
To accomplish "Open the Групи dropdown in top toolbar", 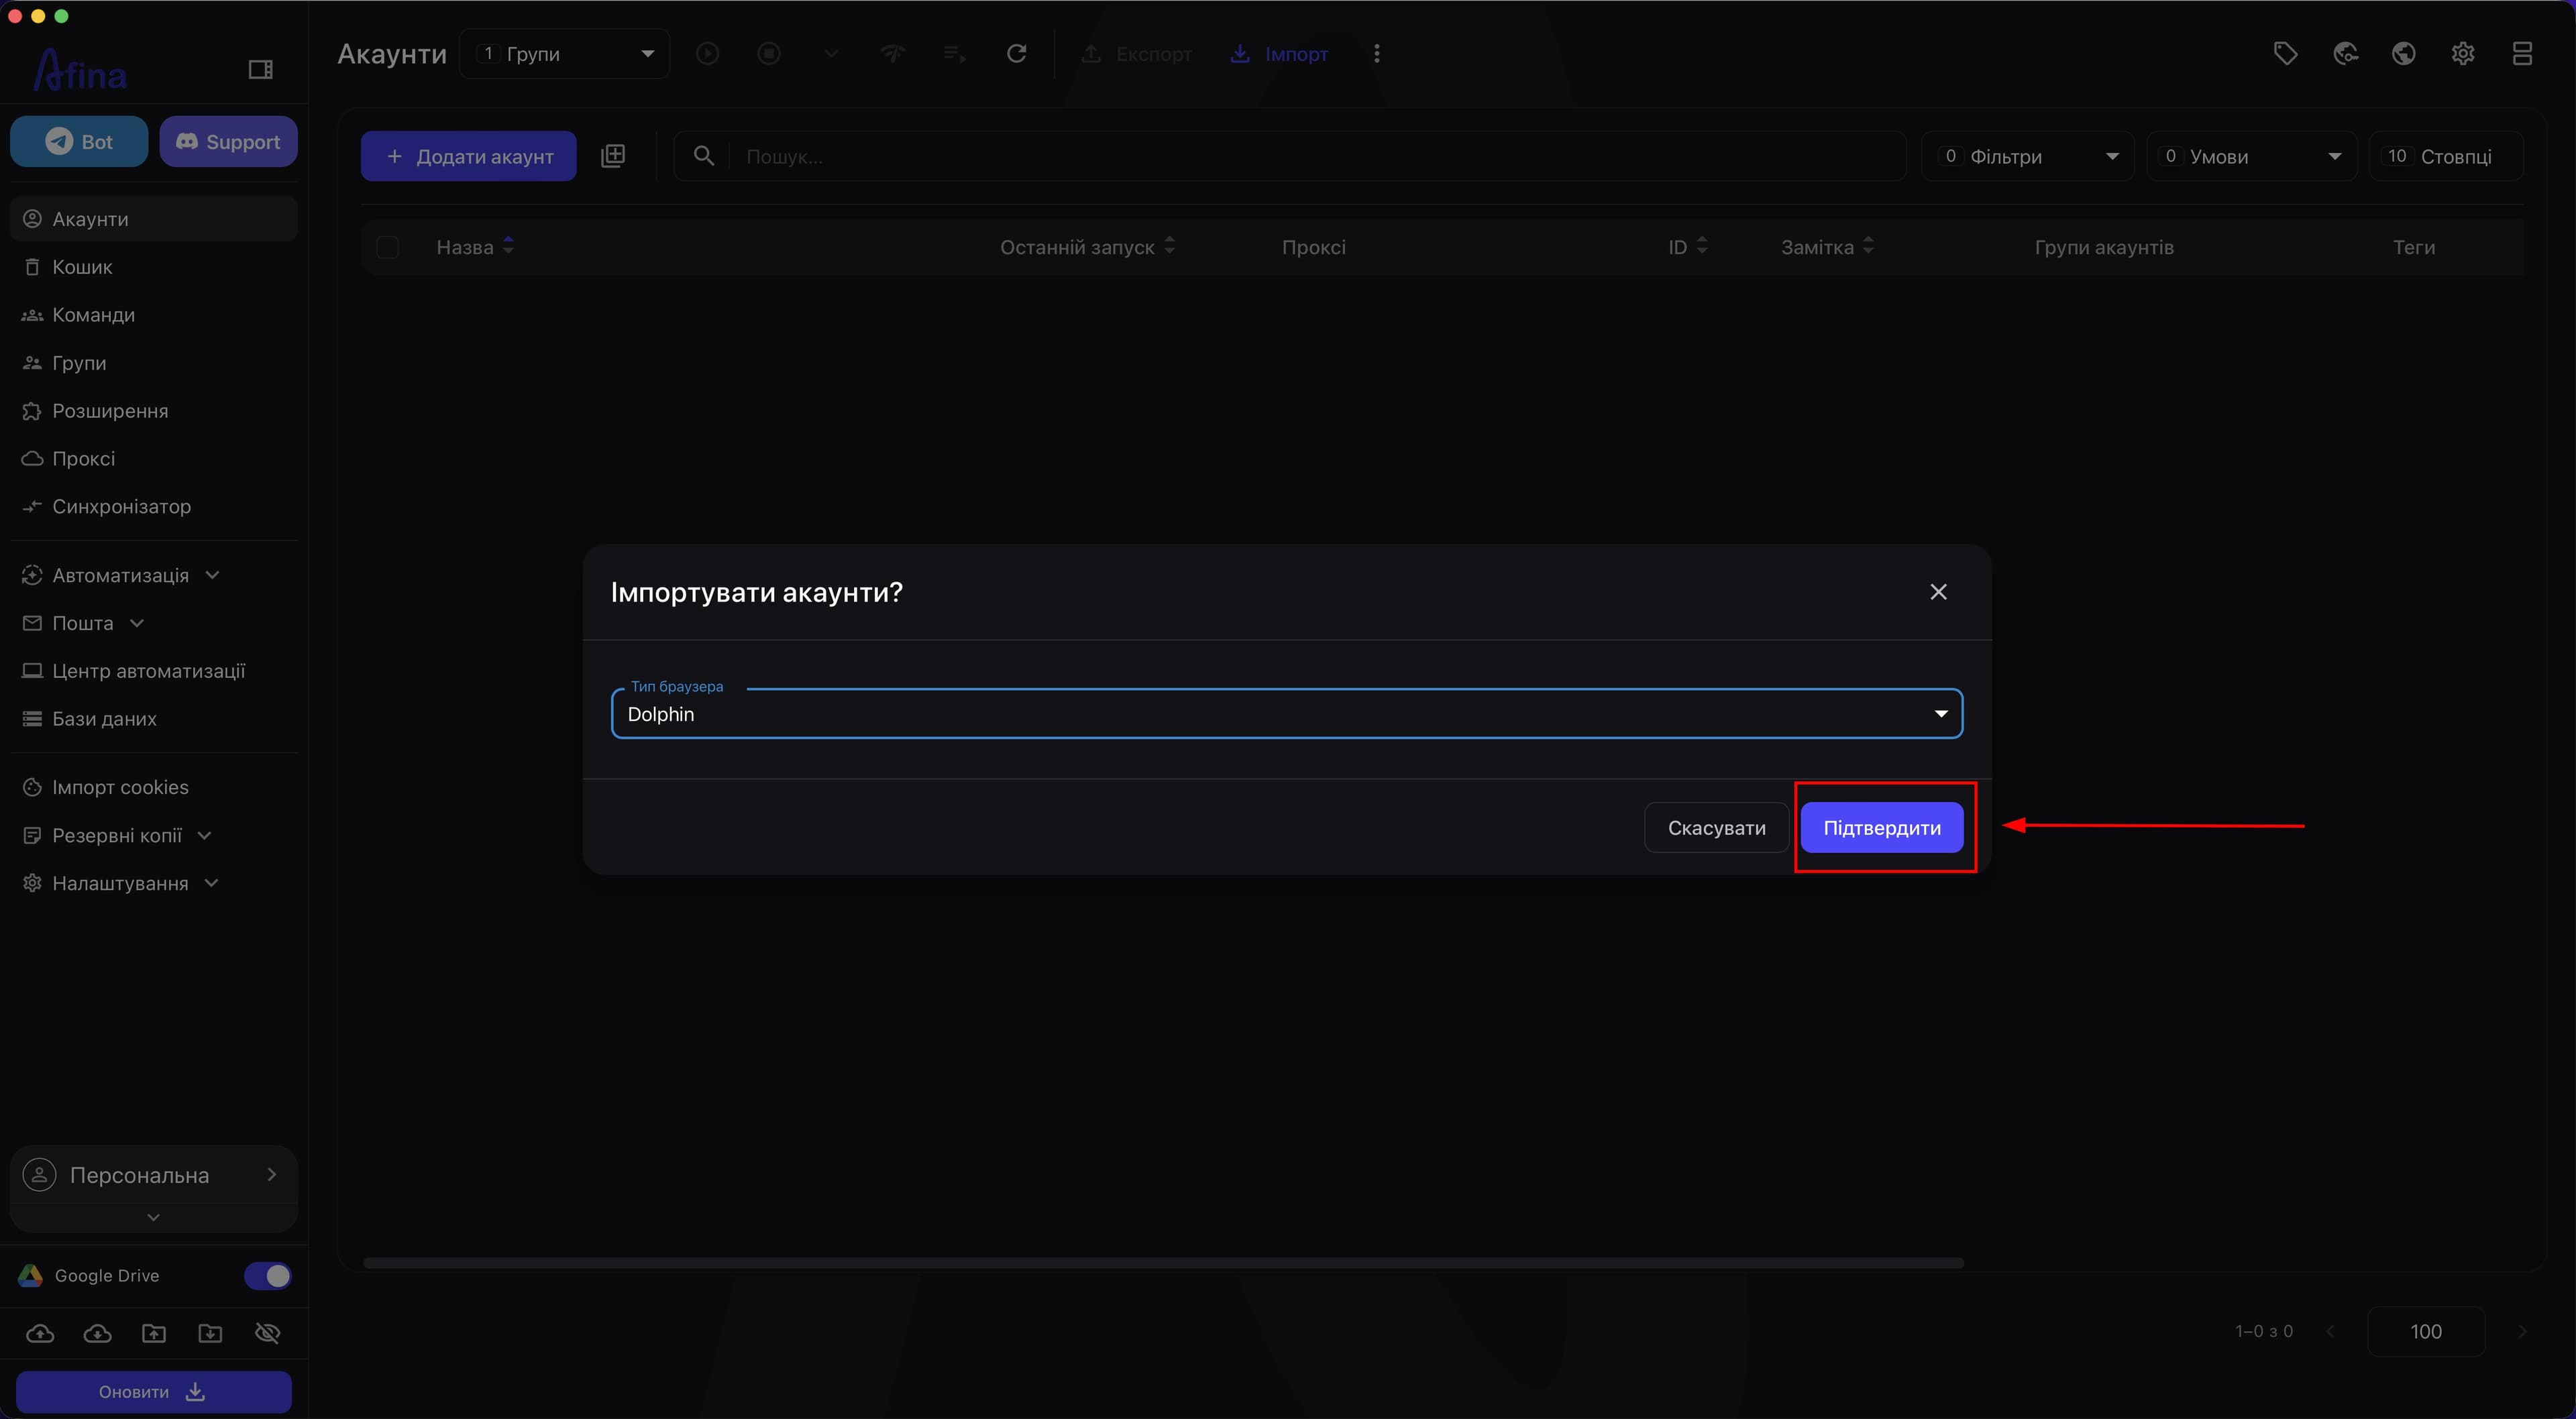I will [565, 54].
